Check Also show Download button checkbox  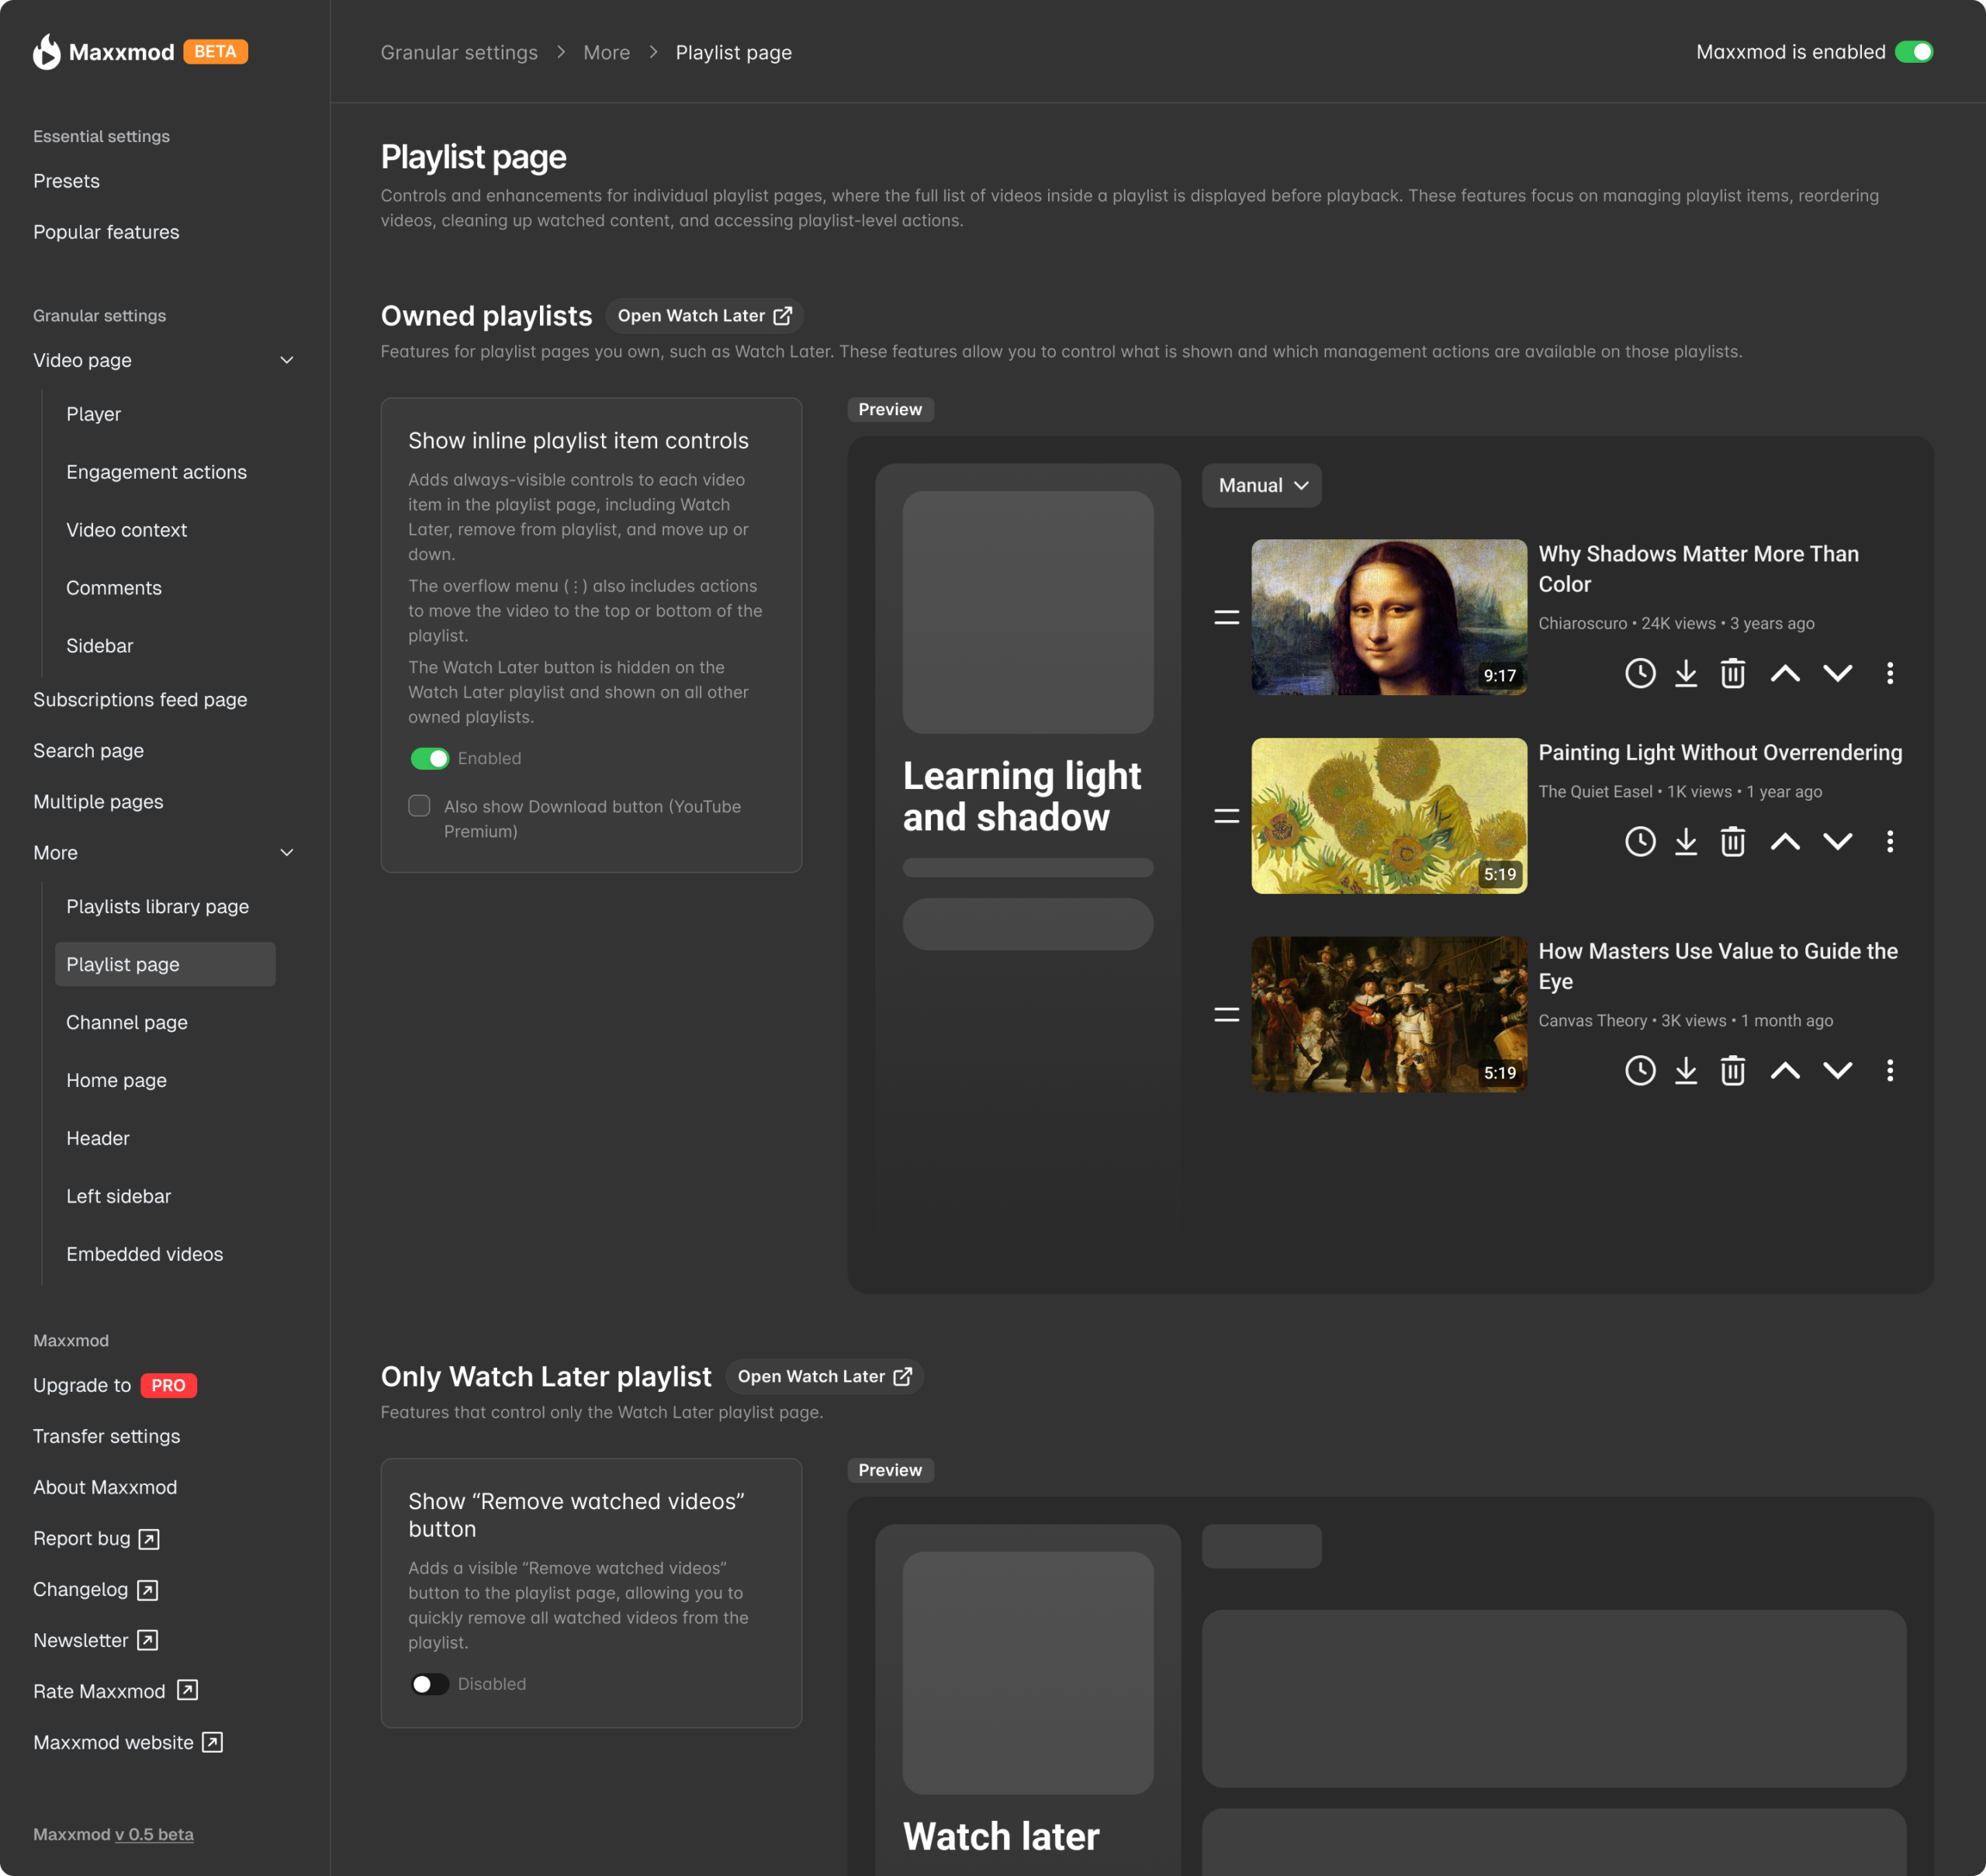point(419,806)
